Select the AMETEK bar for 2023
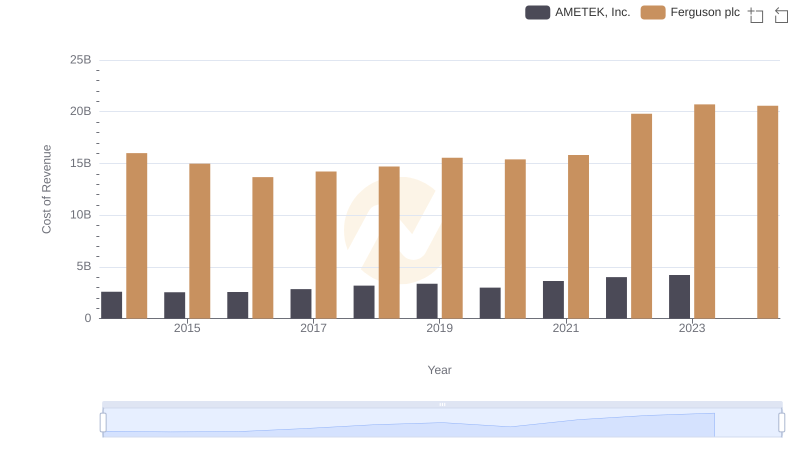This screenshot has width=800, height=461. pyautogui.click(x=680, y=297)
